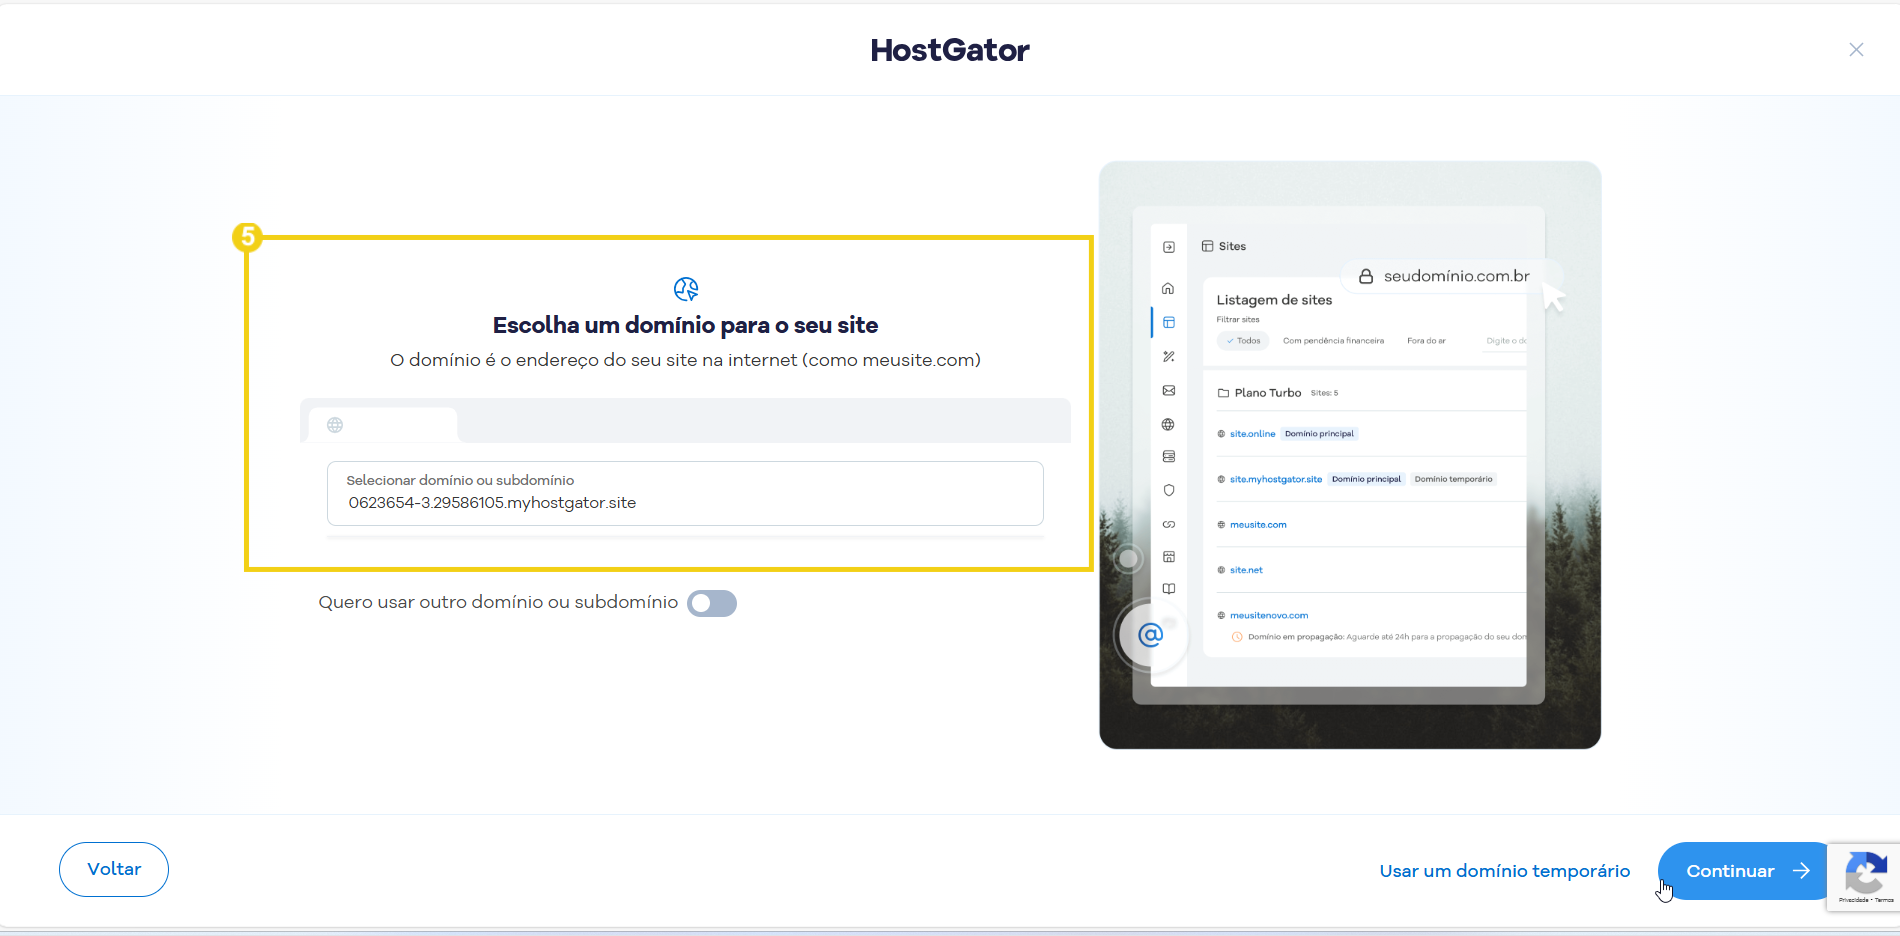The height and width of the screenshot is (936, 1900).
Task: Click the HostGator logo
Action: [950, 50]
